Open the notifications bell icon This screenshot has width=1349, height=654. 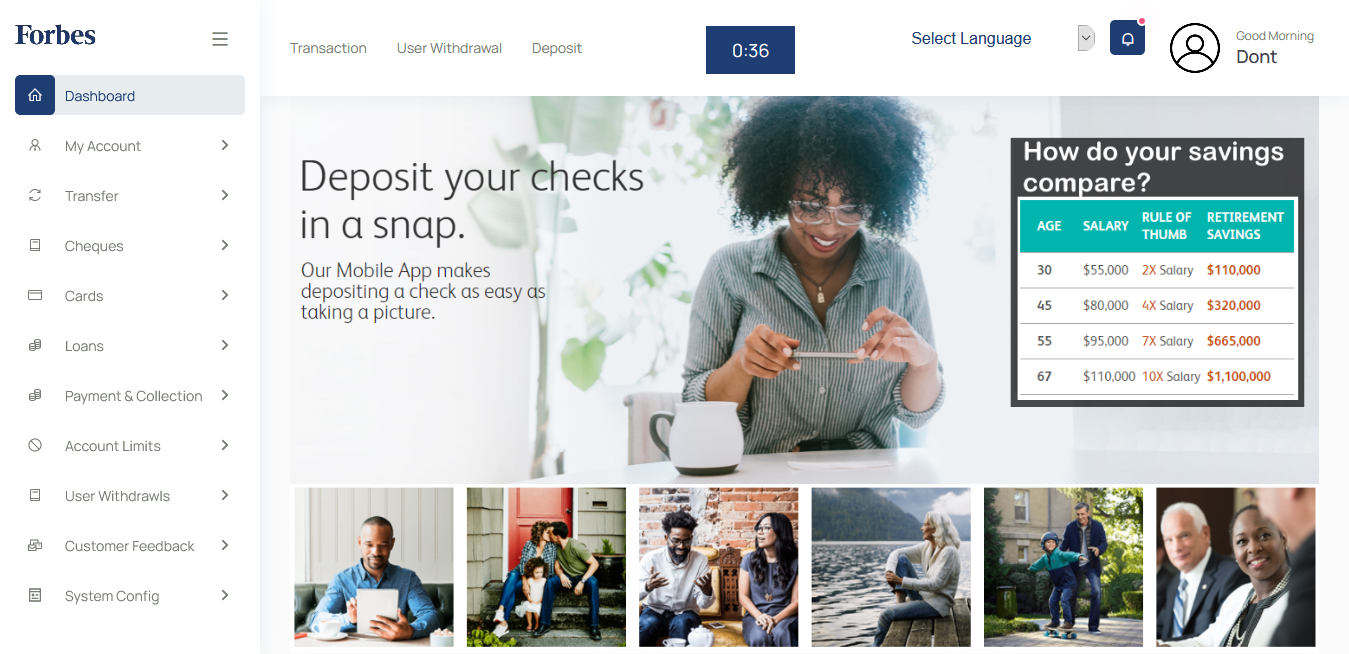coord(1127,38)
